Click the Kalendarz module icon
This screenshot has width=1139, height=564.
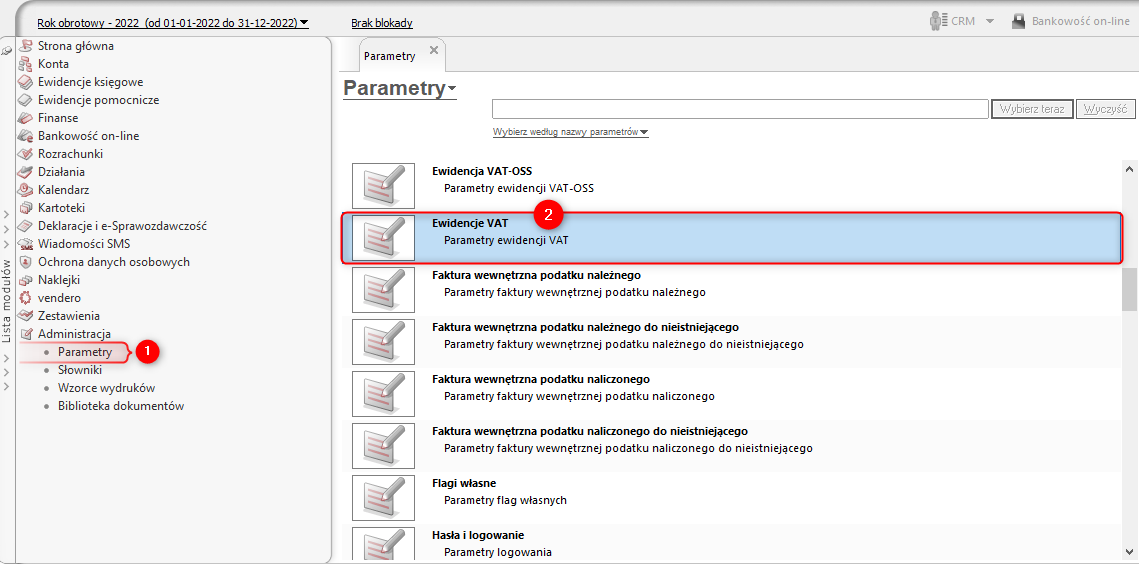[x=26, y=190]
